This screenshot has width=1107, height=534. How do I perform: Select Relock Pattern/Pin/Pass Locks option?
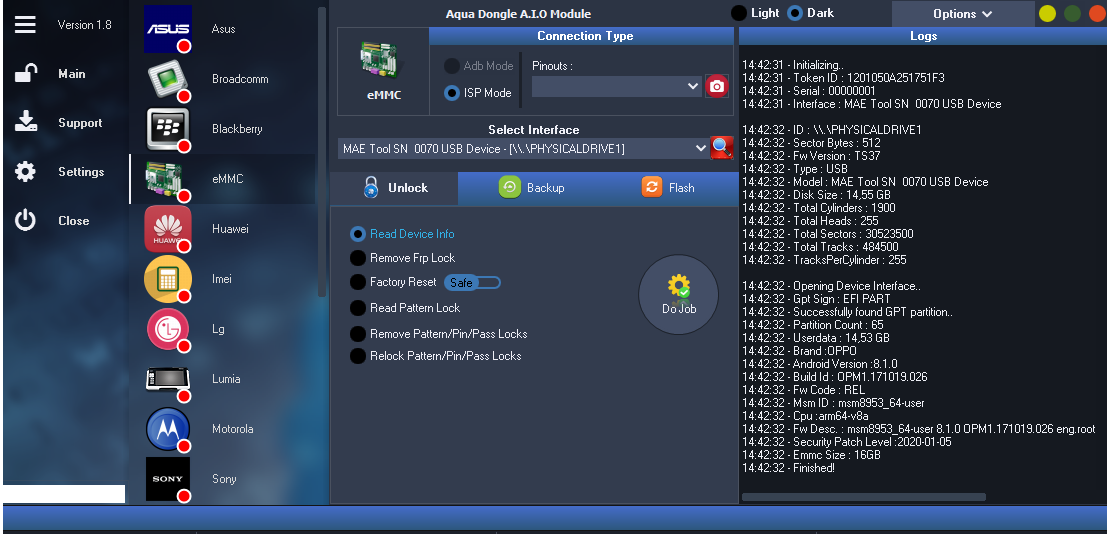(x=358, y=356)
